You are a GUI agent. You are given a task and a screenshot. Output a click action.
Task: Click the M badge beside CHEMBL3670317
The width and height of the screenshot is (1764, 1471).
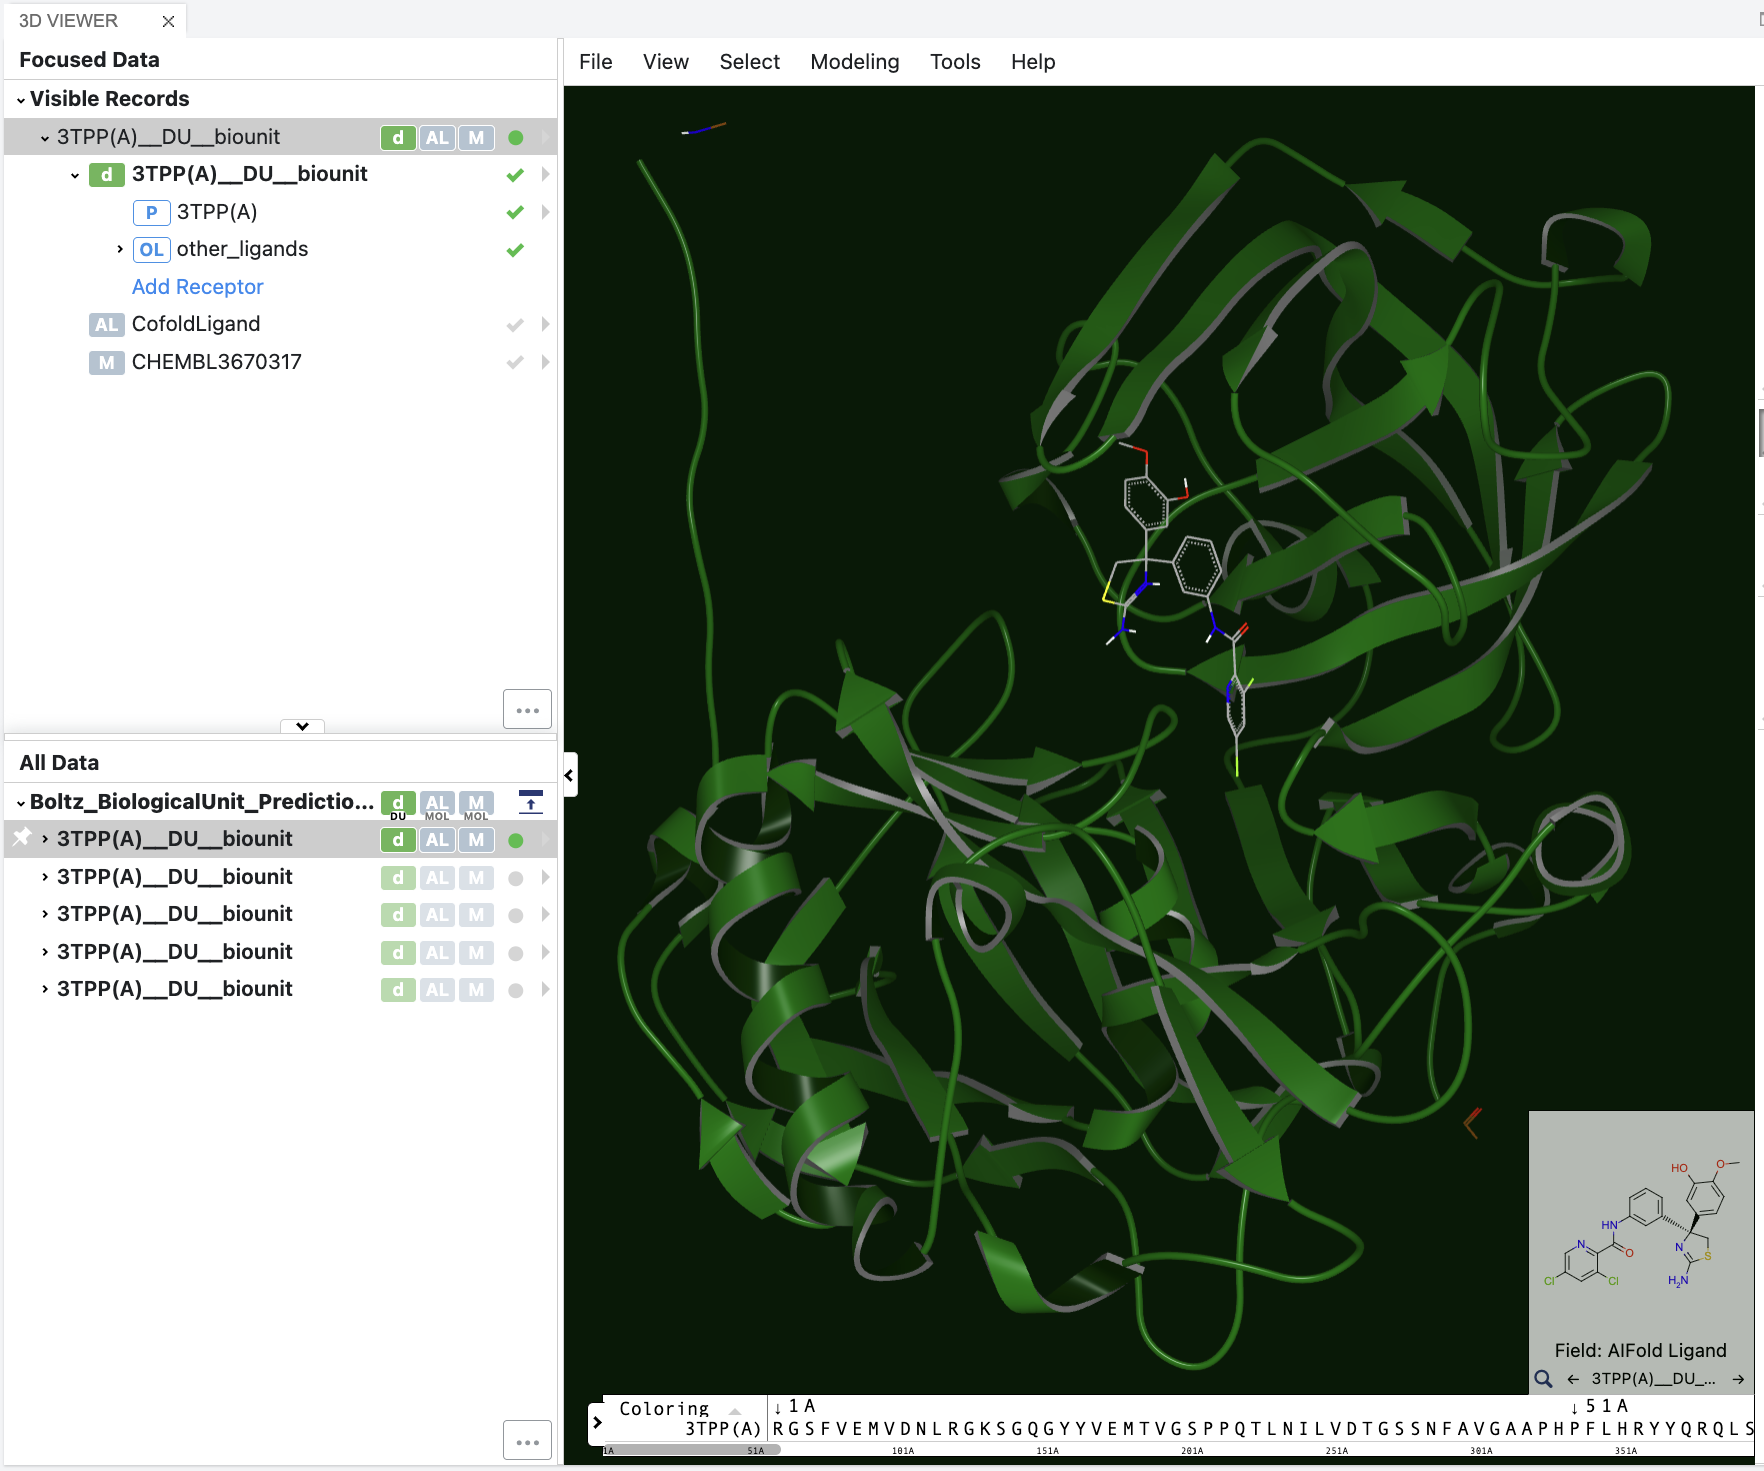pyautogui.click(x=106, y=362)
